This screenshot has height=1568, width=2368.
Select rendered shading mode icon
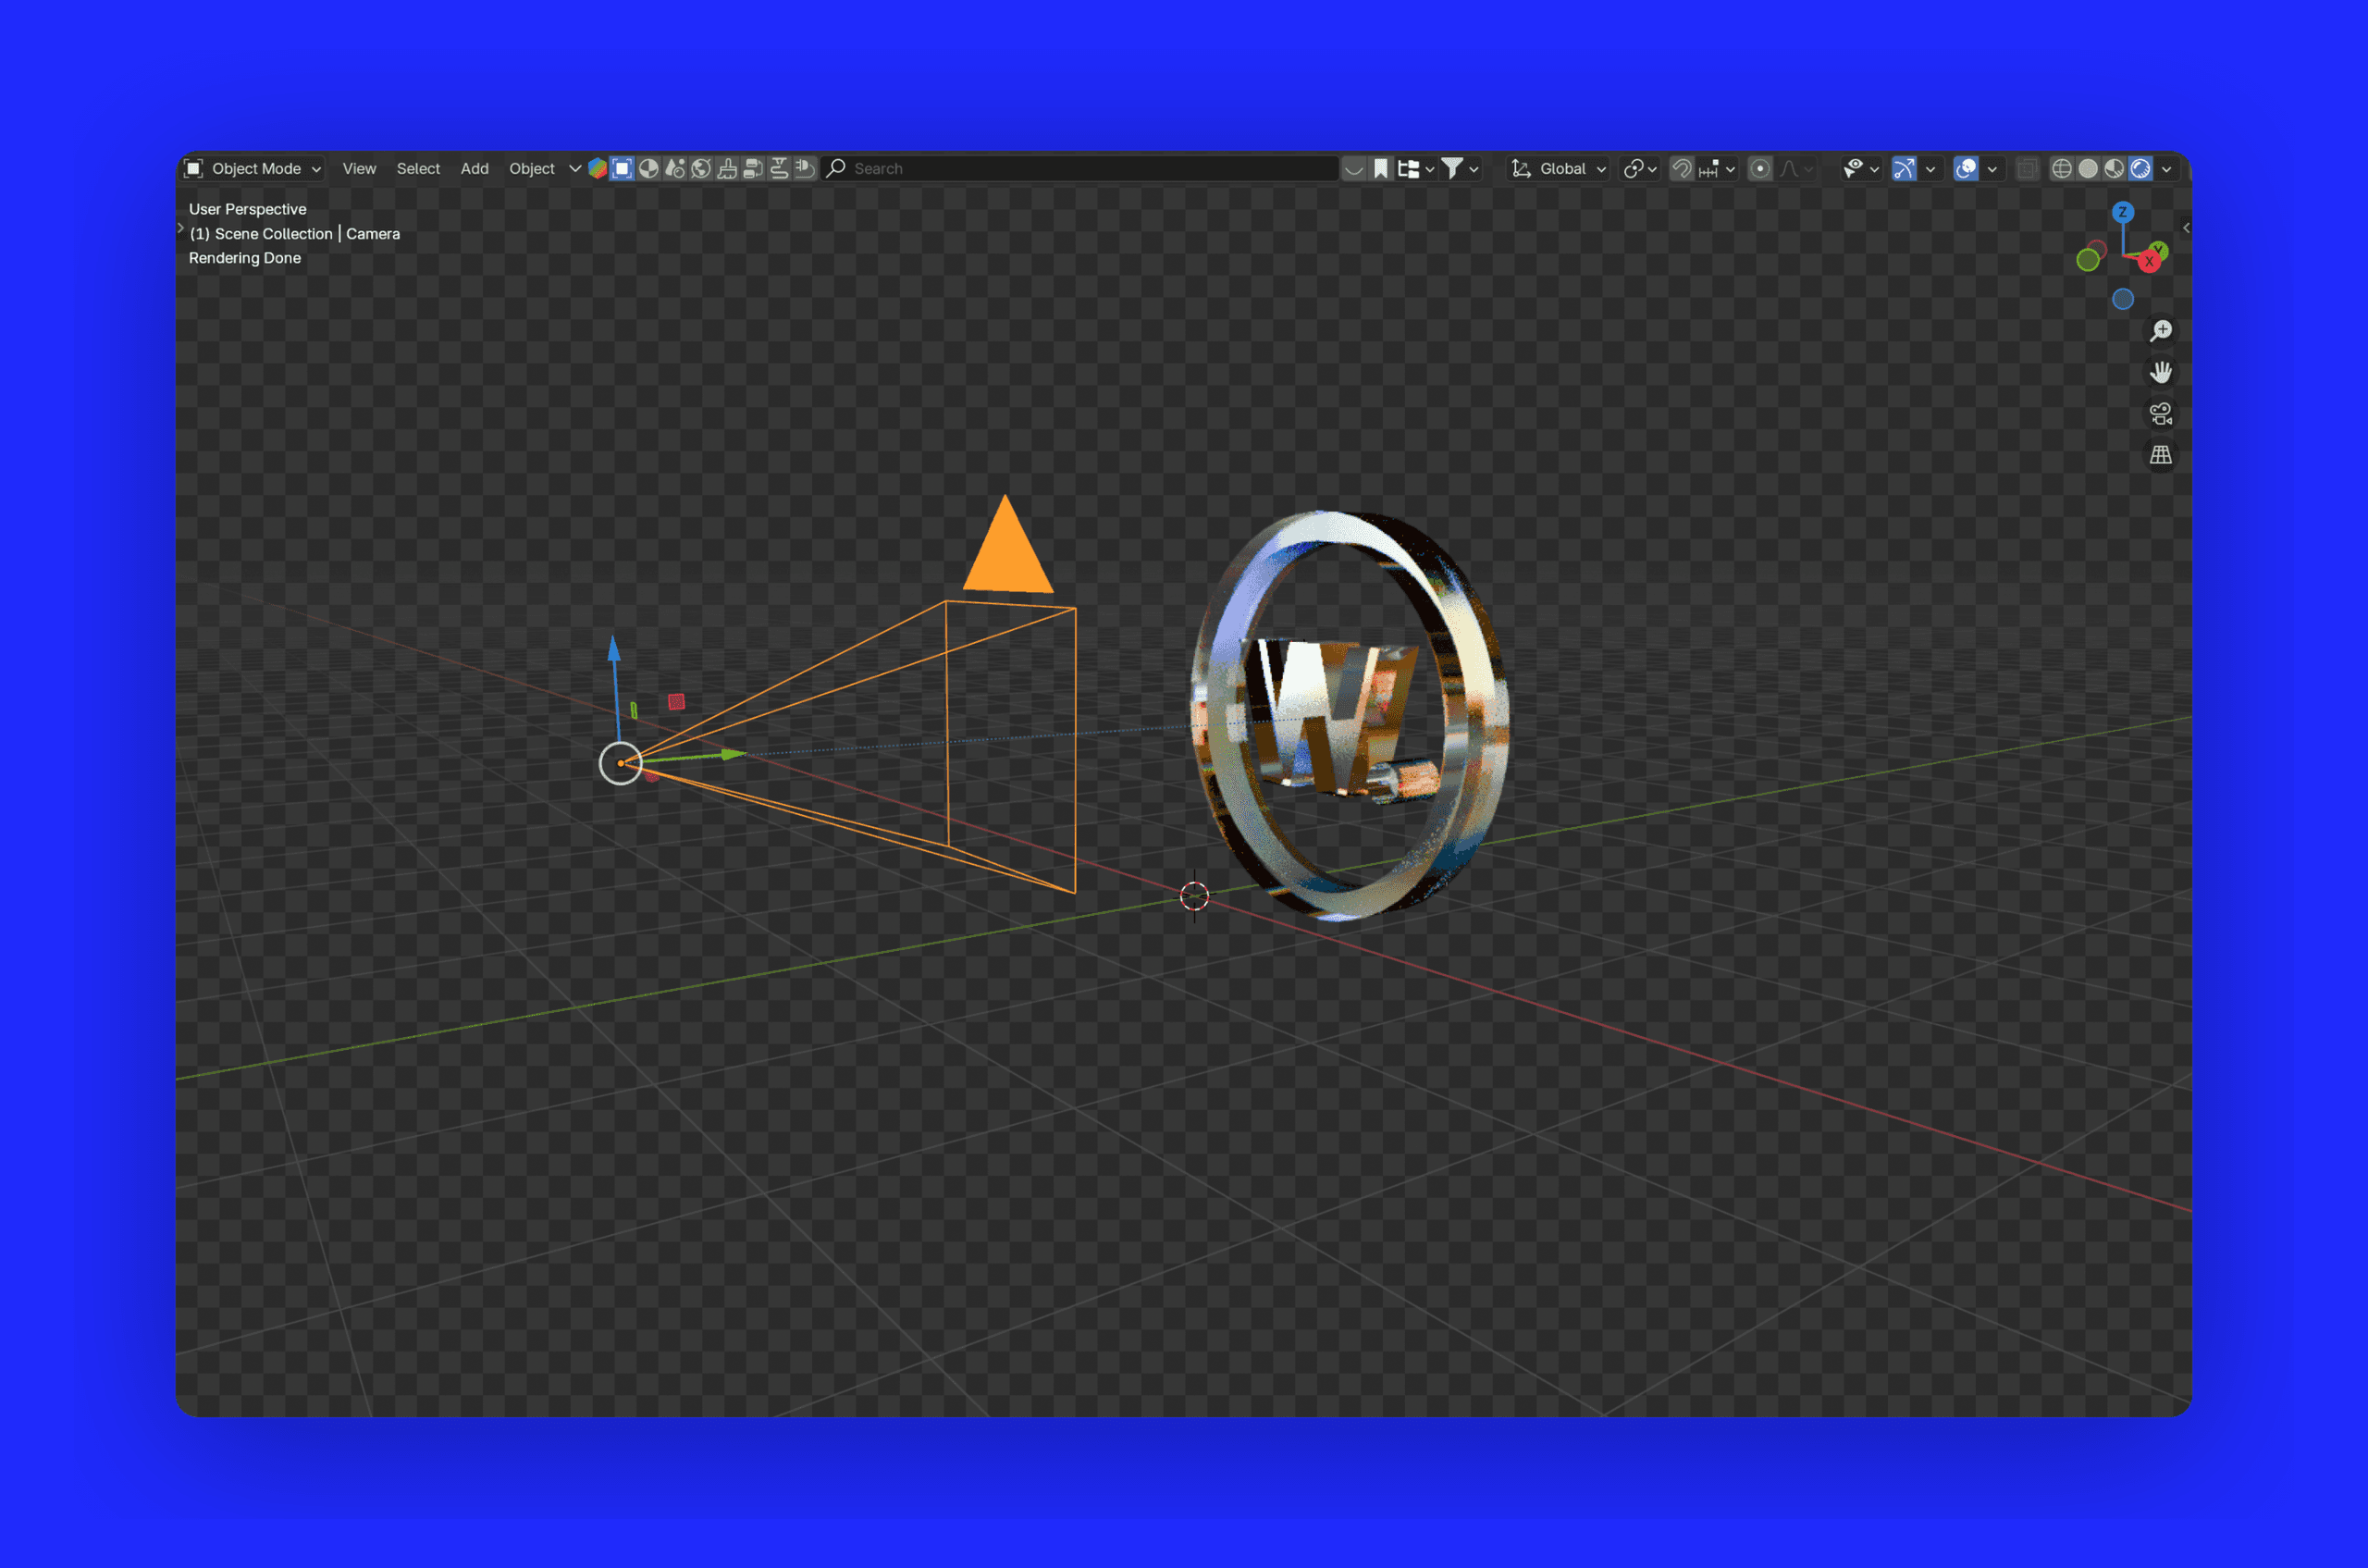2140,169
